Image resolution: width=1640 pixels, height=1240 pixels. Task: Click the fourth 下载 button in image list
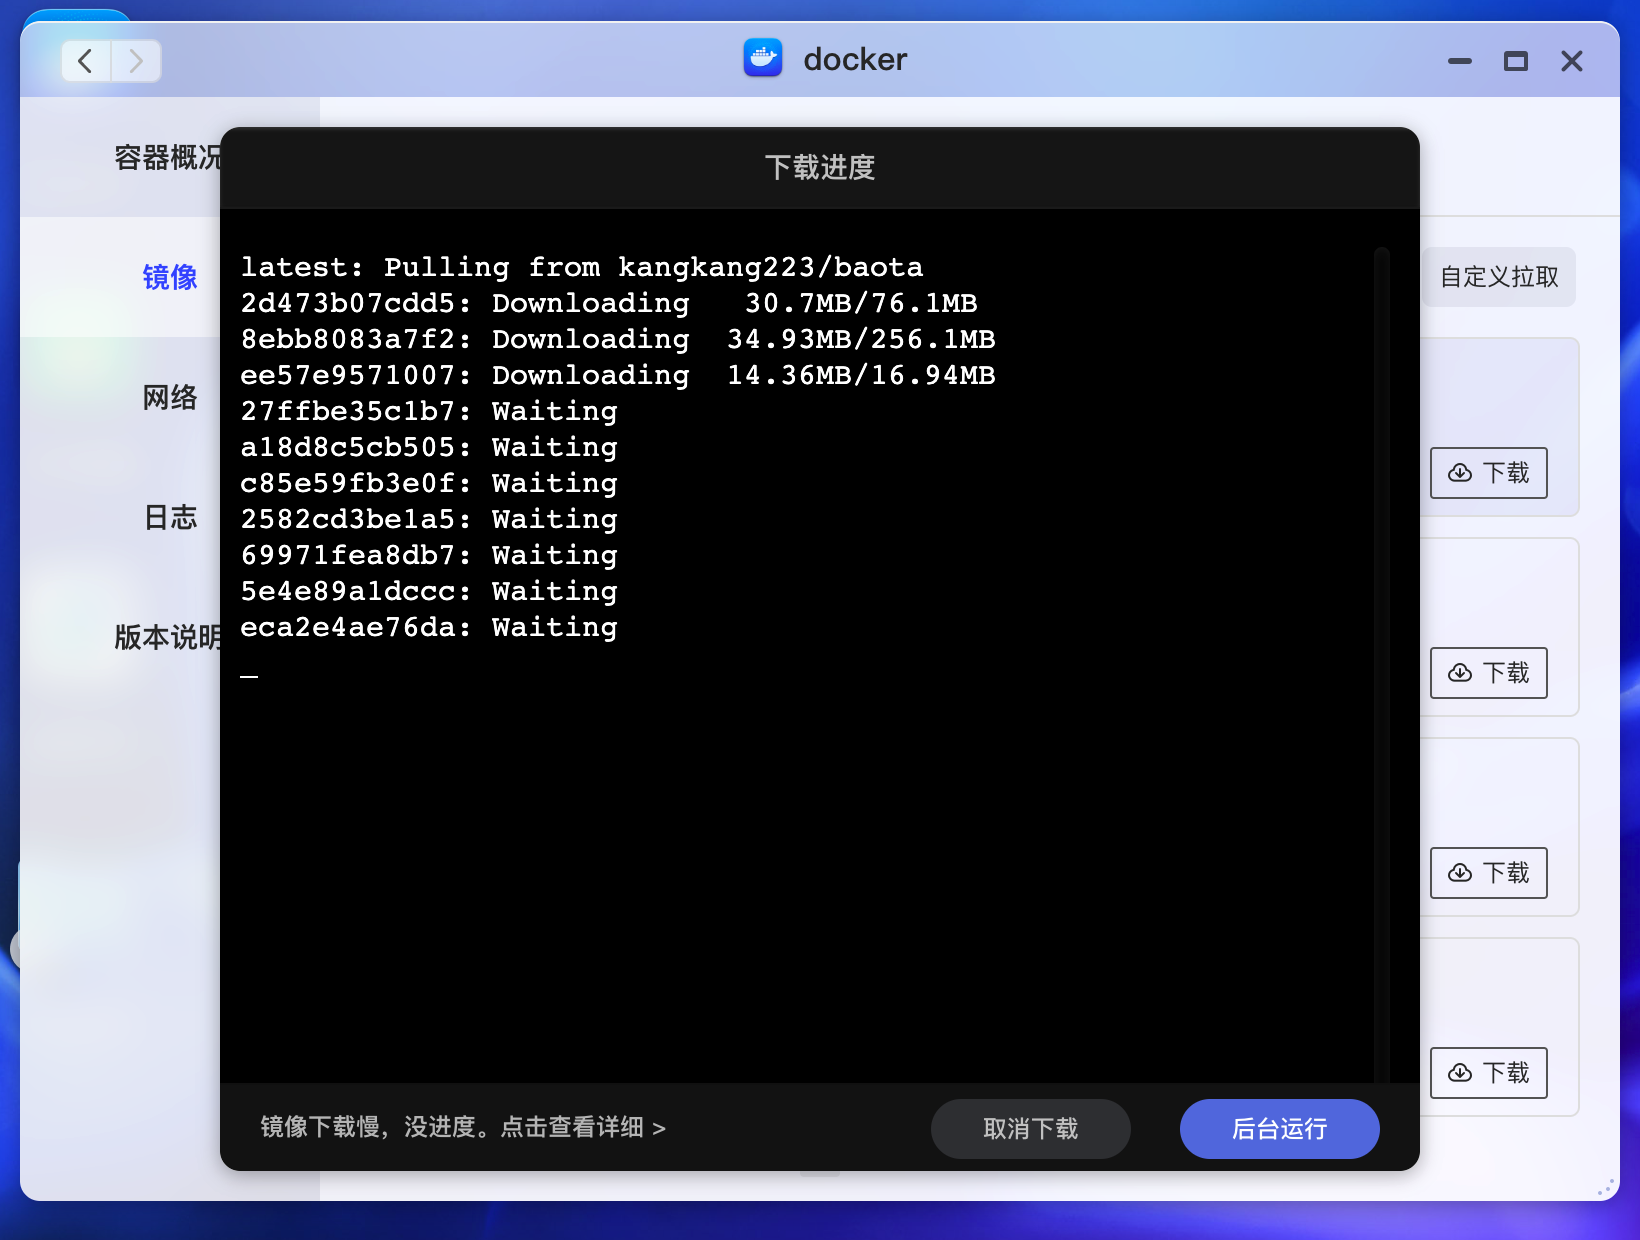click(1489, 1073)
